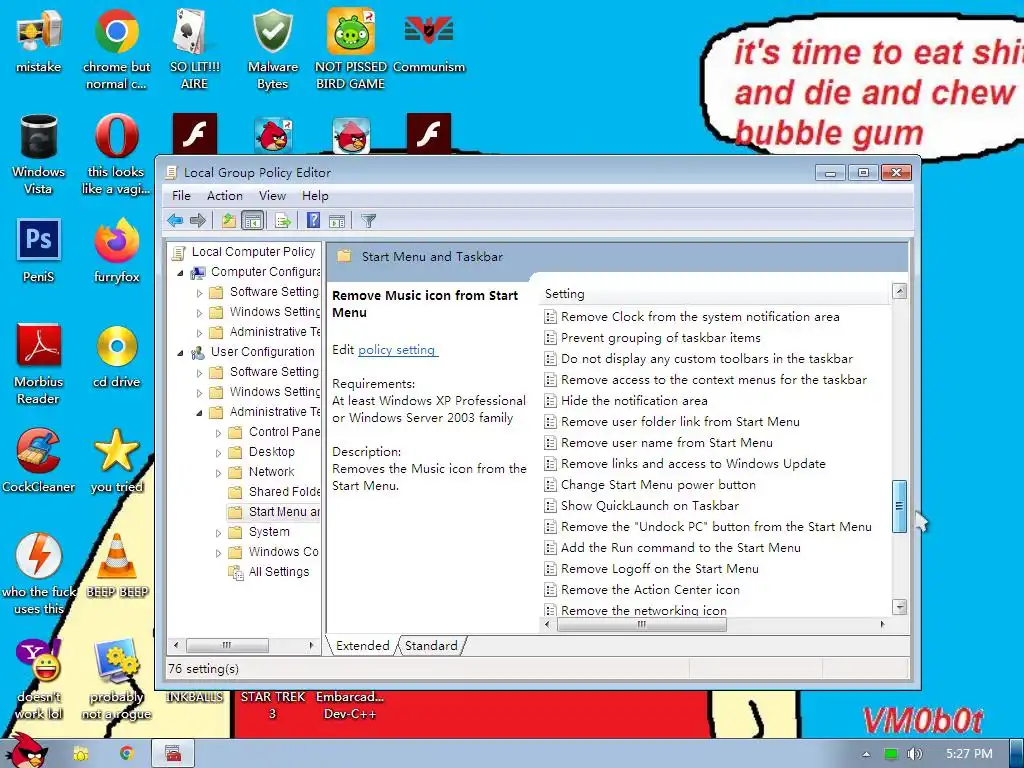This screenshot has height=768, width=1024.
Task: Select Remove the Action Center icon setting
Action: [x=650, y=590]
